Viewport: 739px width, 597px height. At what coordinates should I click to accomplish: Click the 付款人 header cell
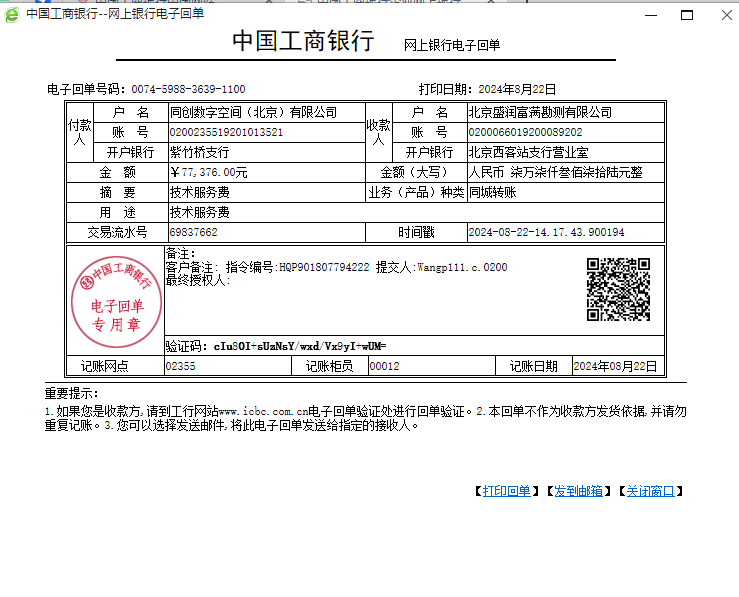tap(80, 132)
